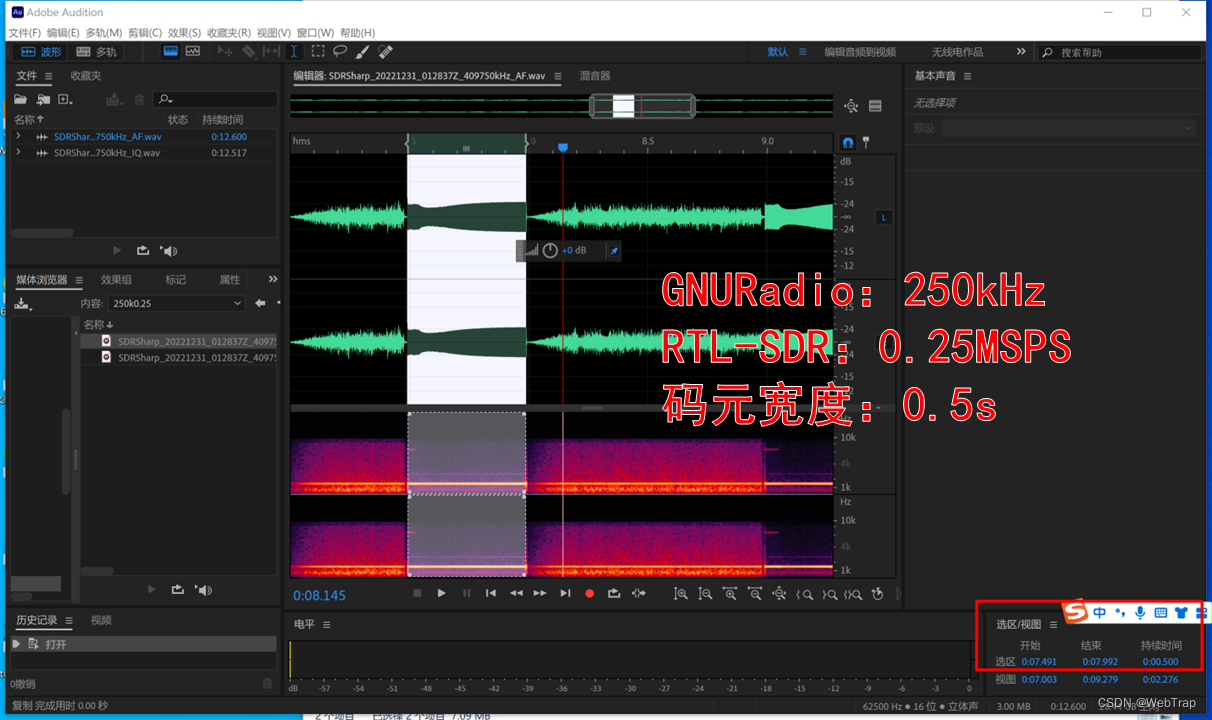This screenshot has height=720, width=1212.
Task: Toggle spectral frequency display button
Action: (170, 51)
